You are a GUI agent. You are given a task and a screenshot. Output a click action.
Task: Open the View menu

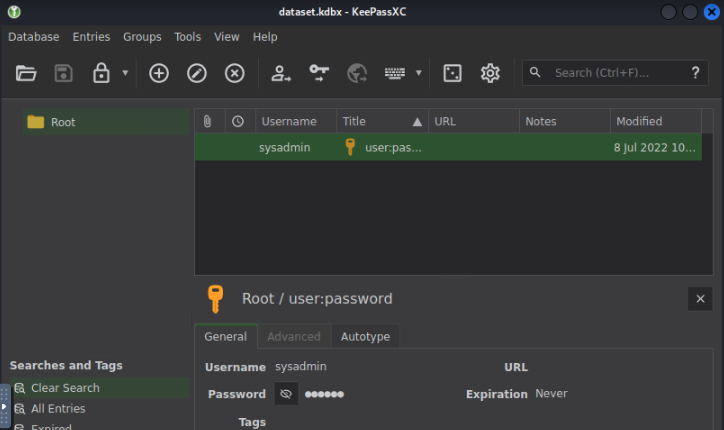[x=227, y=37]
